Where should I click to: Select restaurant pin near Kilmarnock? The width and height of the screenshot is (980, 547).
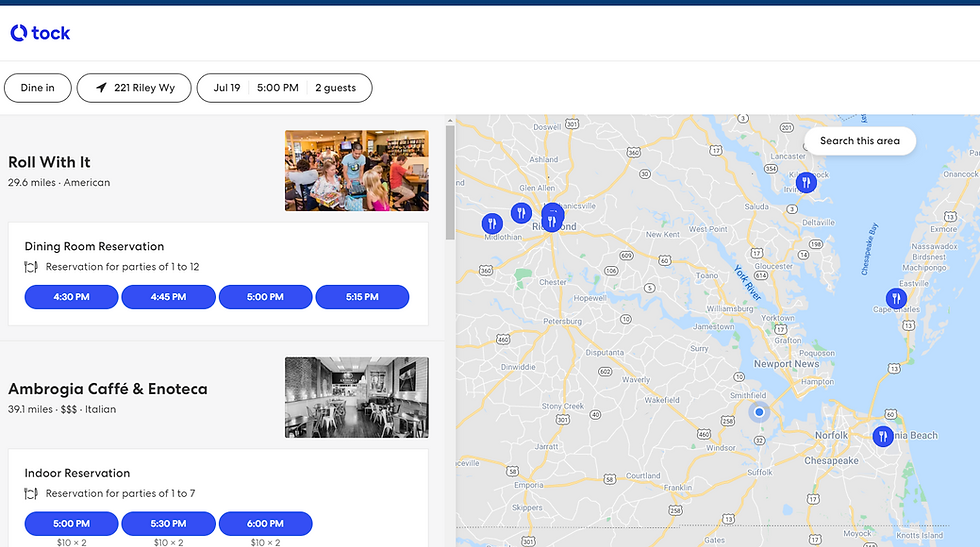point(806,183)
